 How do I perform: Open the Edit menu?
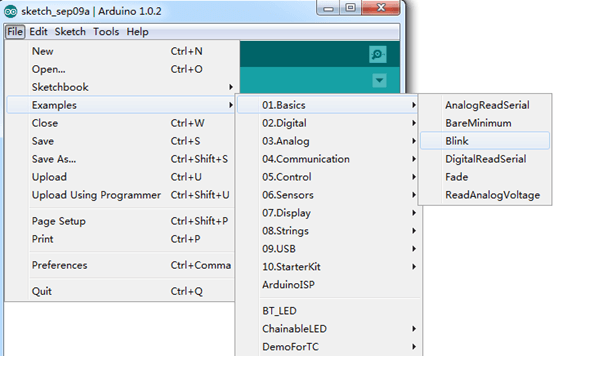point(38,32)
